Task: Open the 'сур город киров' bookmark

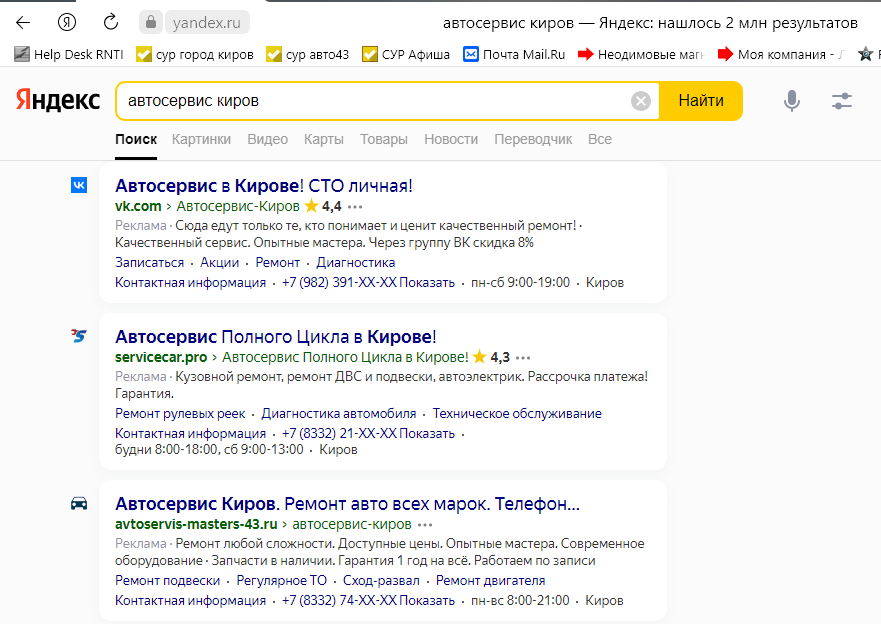Action: [x=195, y=54]
